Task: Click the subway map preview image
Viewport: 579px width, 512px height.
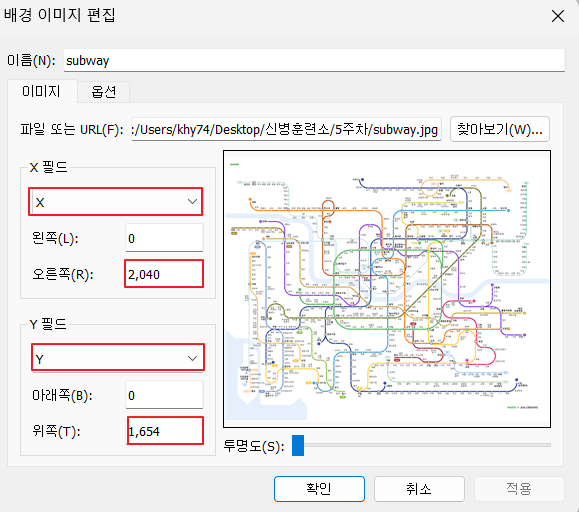Action: pyautogui.click(x=387, y=289)
